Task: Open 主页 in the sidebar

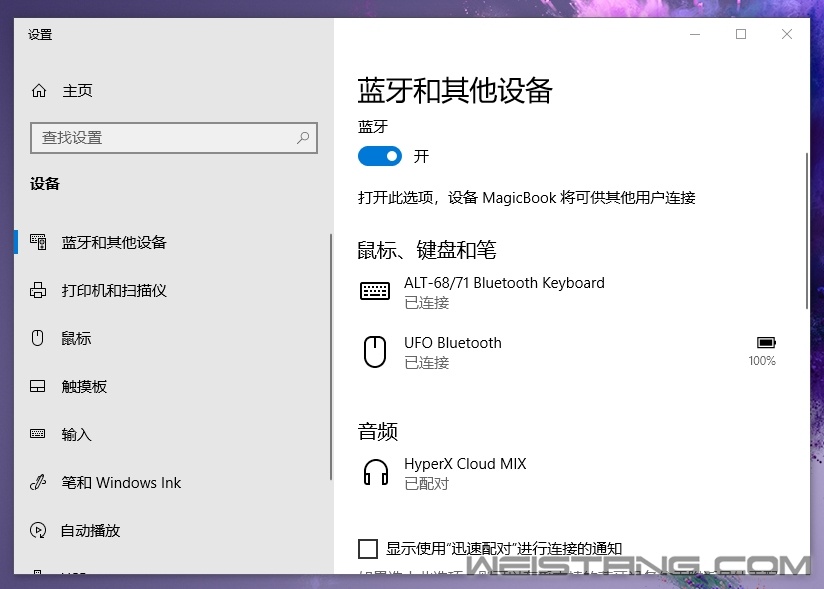Action: coord(77,90)
